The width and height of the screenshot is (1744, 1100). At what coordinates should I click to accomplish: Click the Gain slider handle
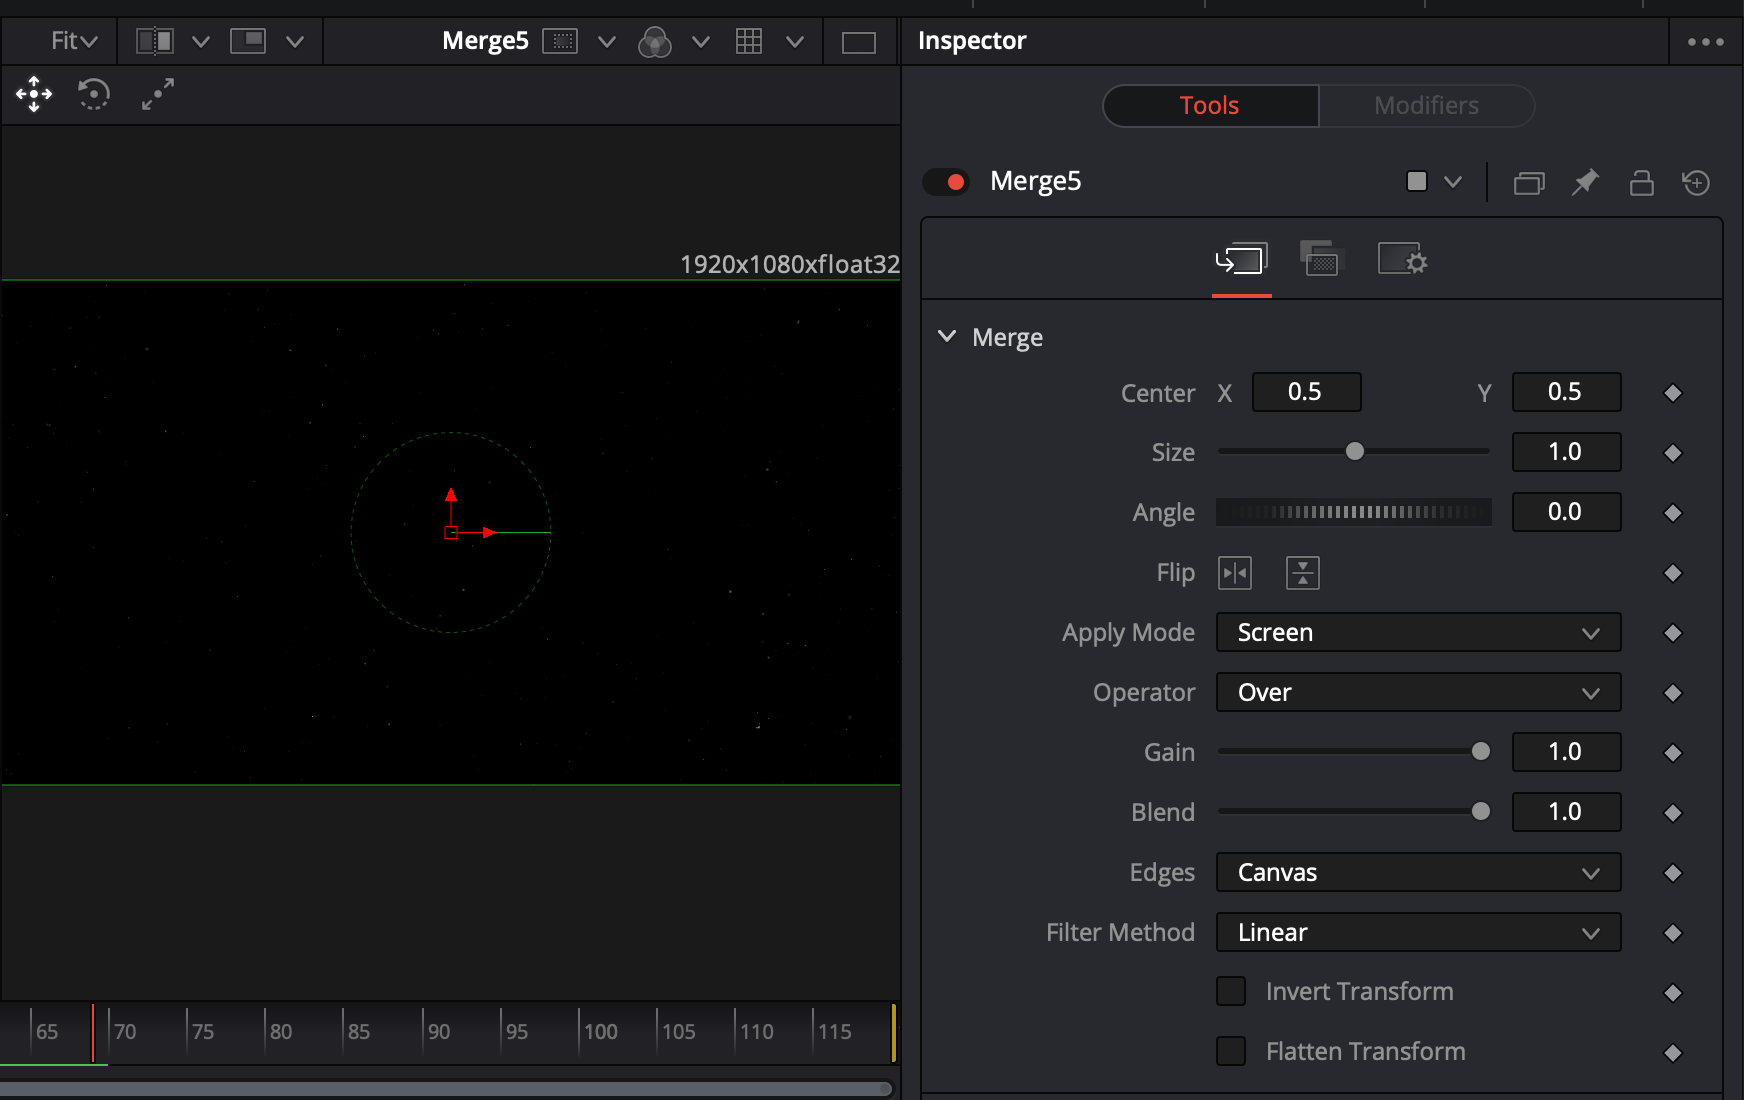tap(1481, 752)
